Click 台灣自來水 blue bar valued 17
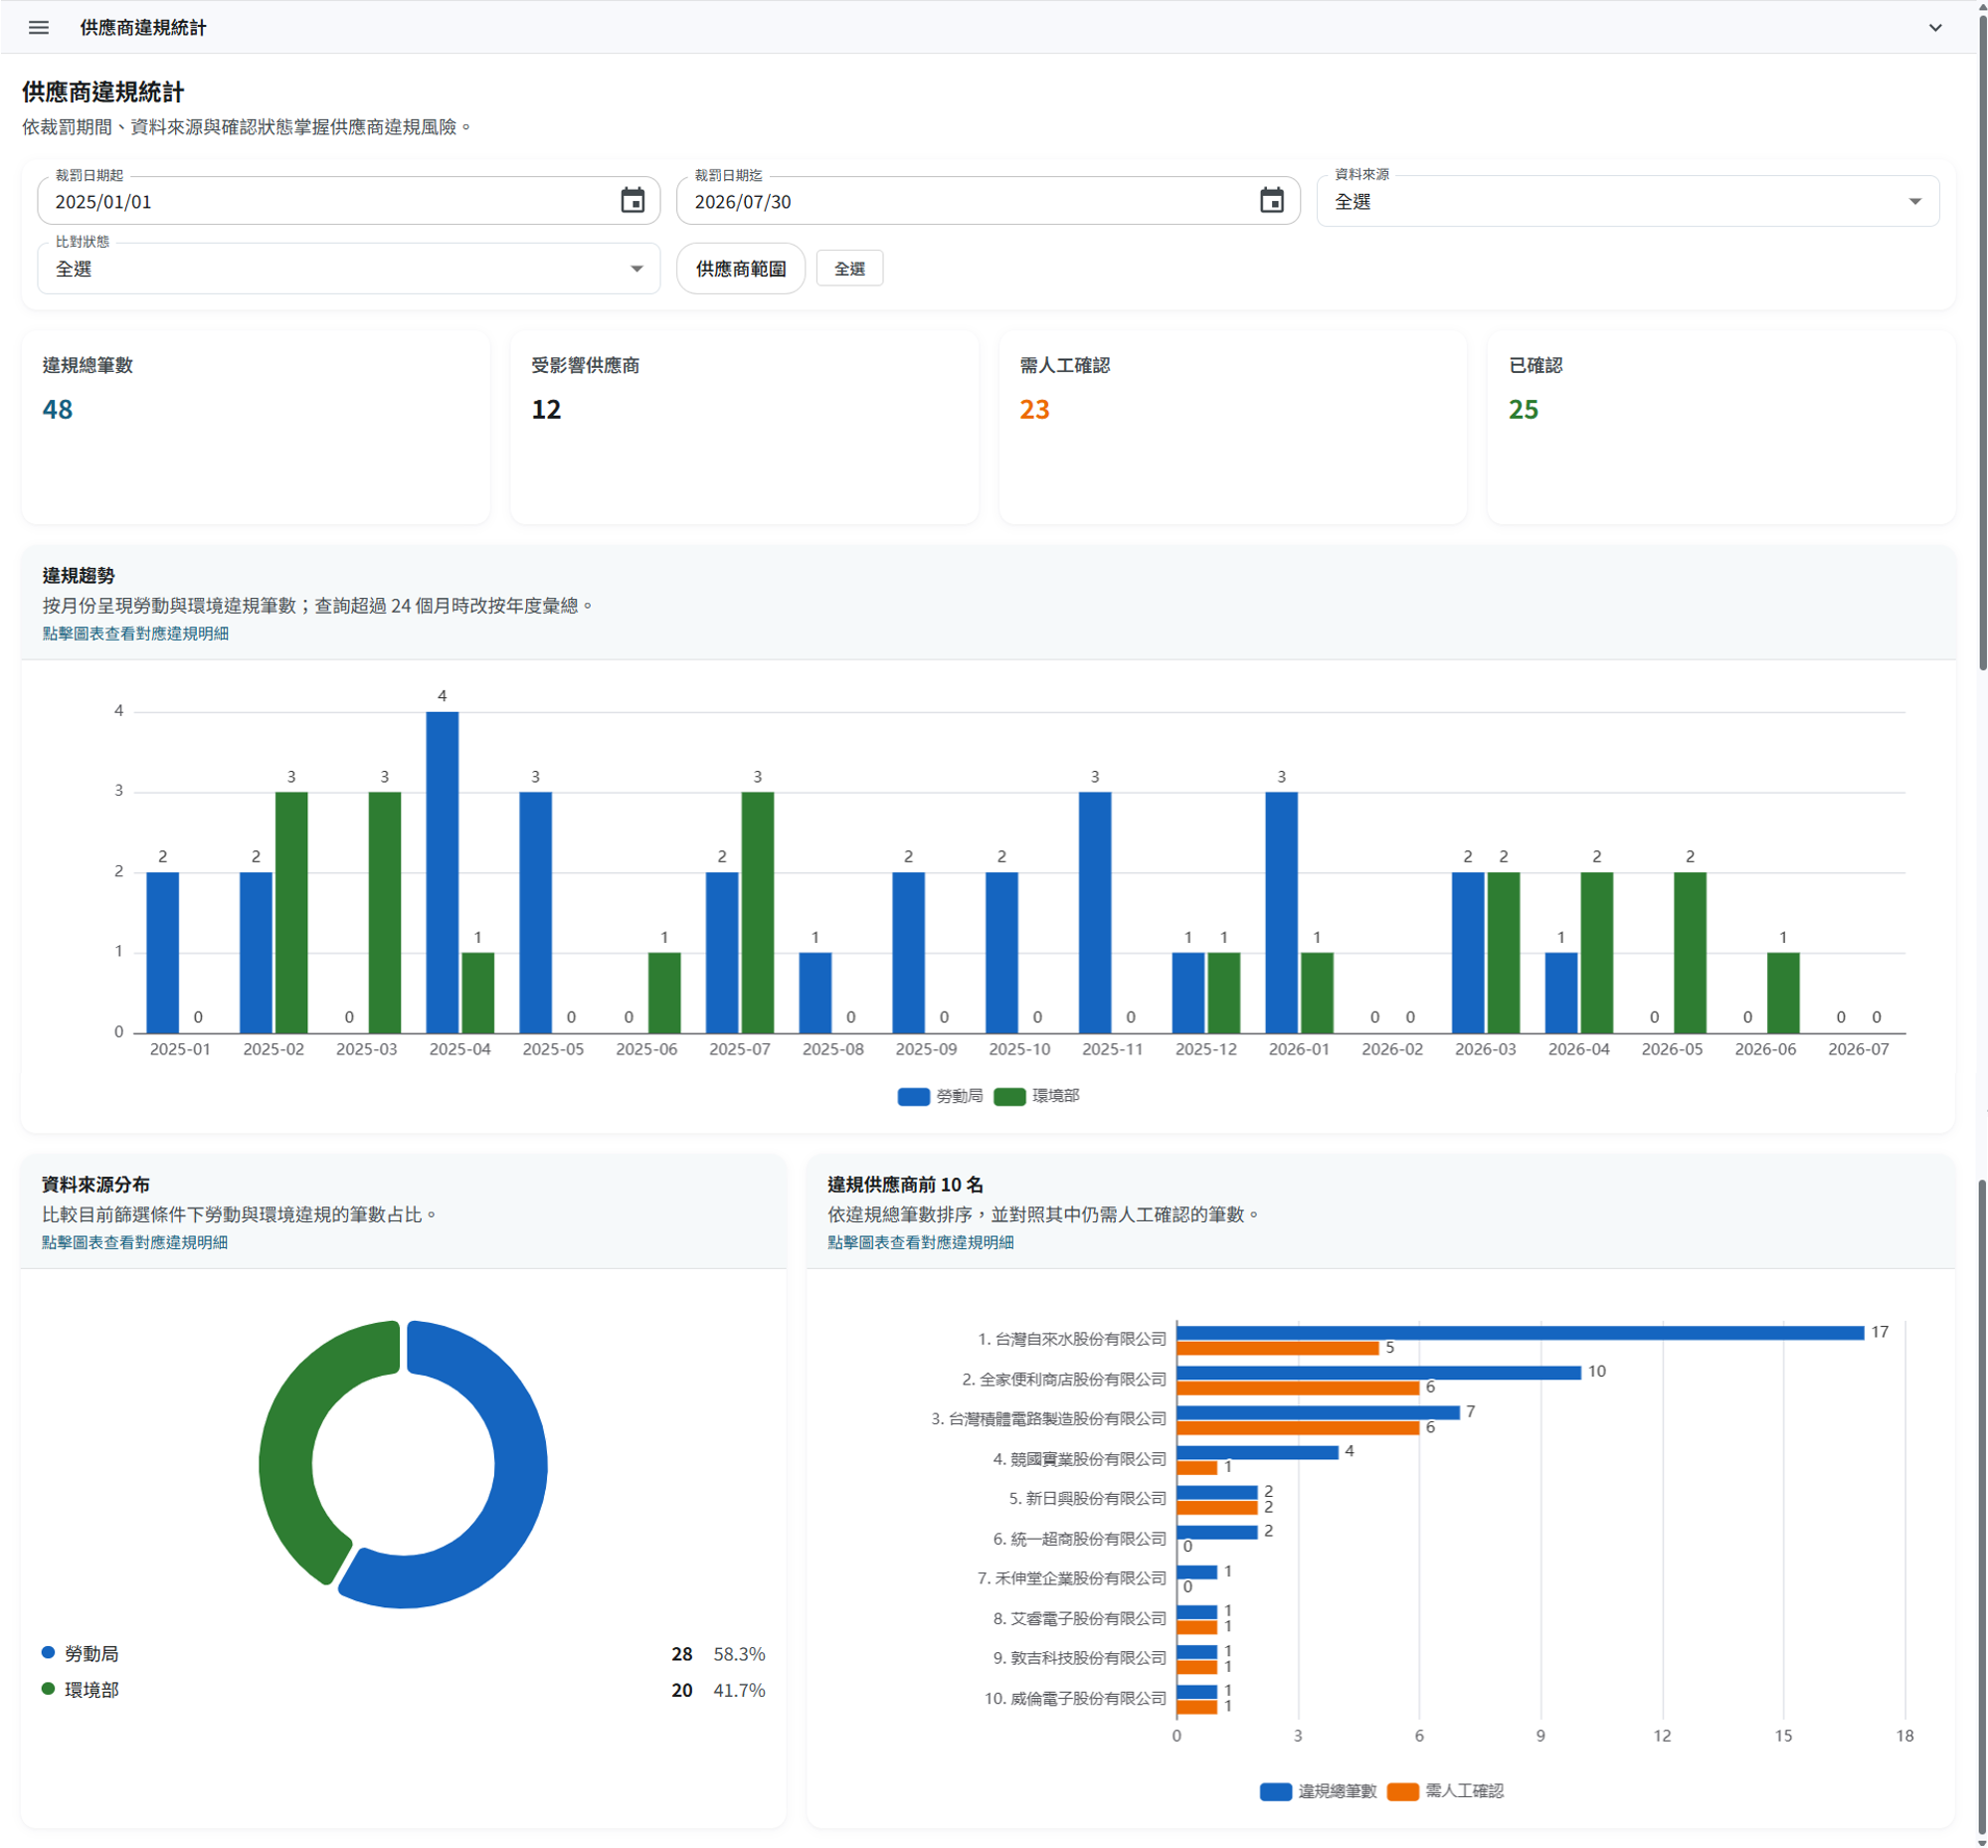Screen dimensions: 1988x1848 (x=1520, y=1333)
